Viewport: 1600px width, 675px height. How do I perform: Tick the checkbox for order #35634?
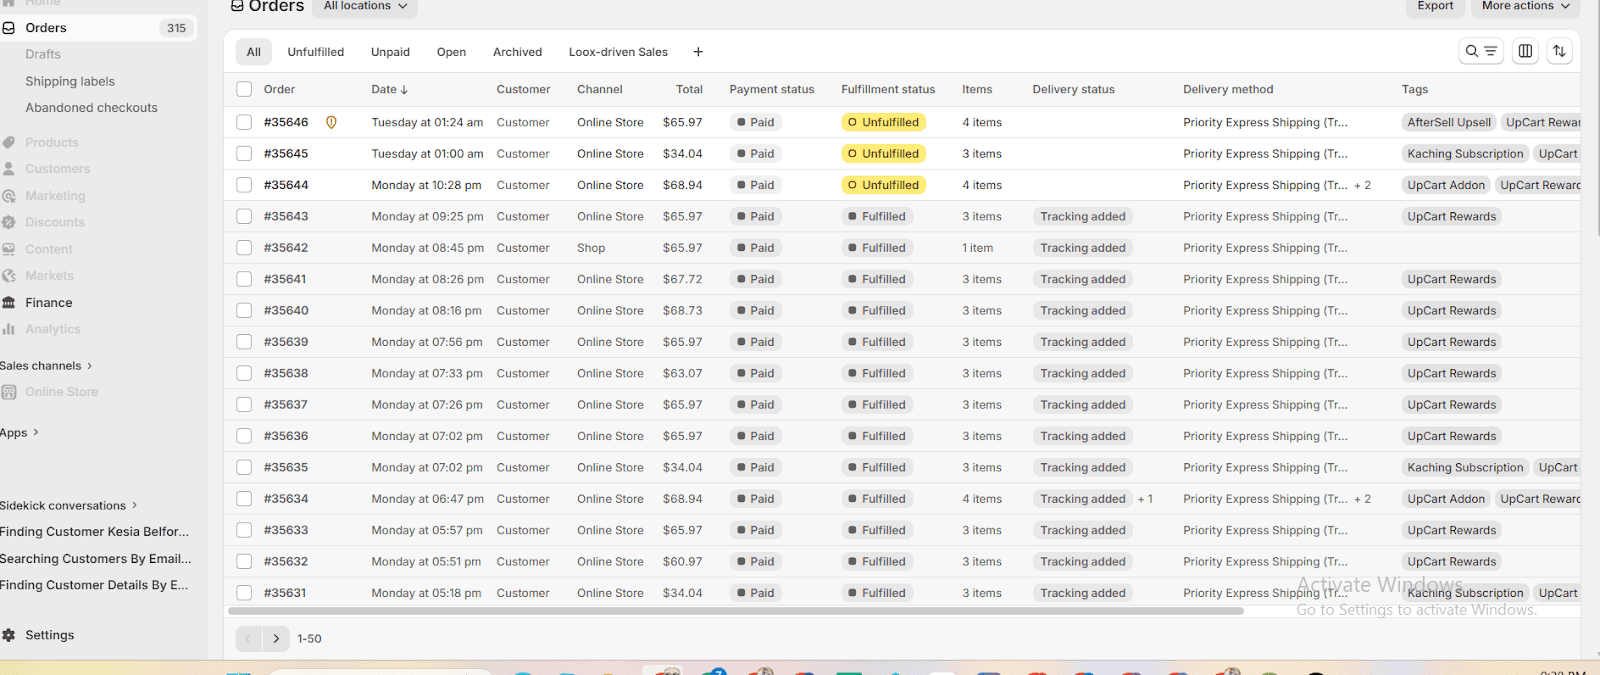tap(244, 499)
